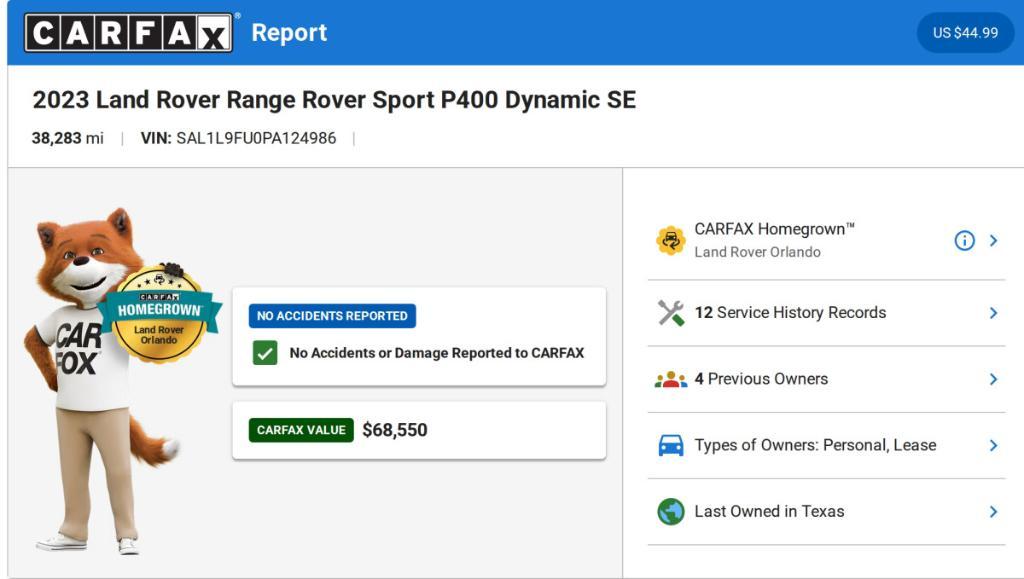Click the VIN number SAL1L9FU0PA124986
1024x579 pixels.
(256, 138)
